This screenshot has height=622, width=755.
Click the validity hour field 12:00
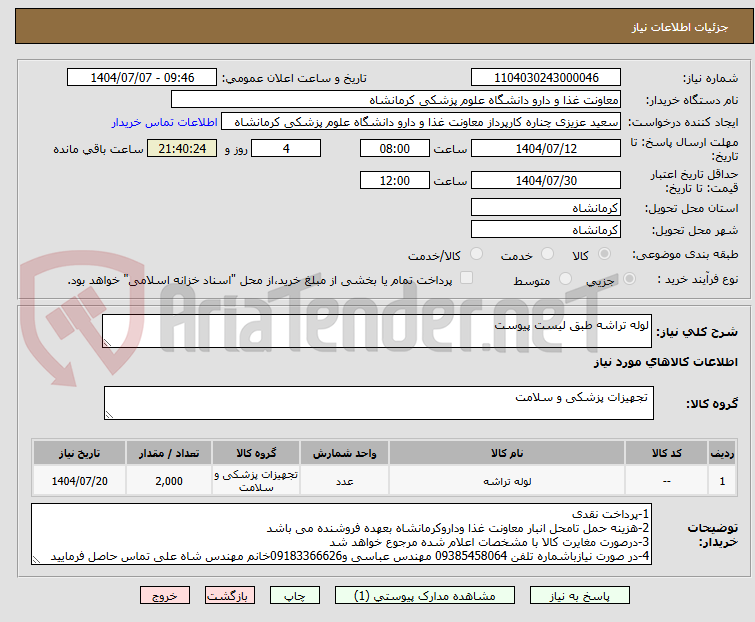(395, 181)
